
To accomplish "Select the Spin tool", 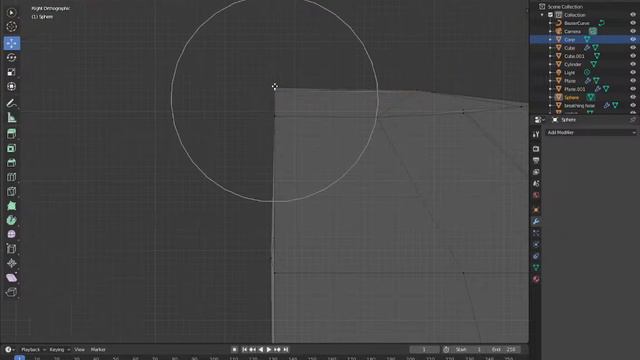I will [11, 220].
